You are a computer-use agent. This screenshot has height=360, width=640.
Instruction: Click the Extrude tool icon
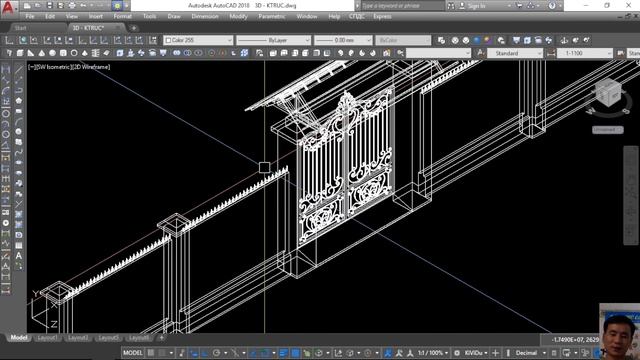pos(120,53)
